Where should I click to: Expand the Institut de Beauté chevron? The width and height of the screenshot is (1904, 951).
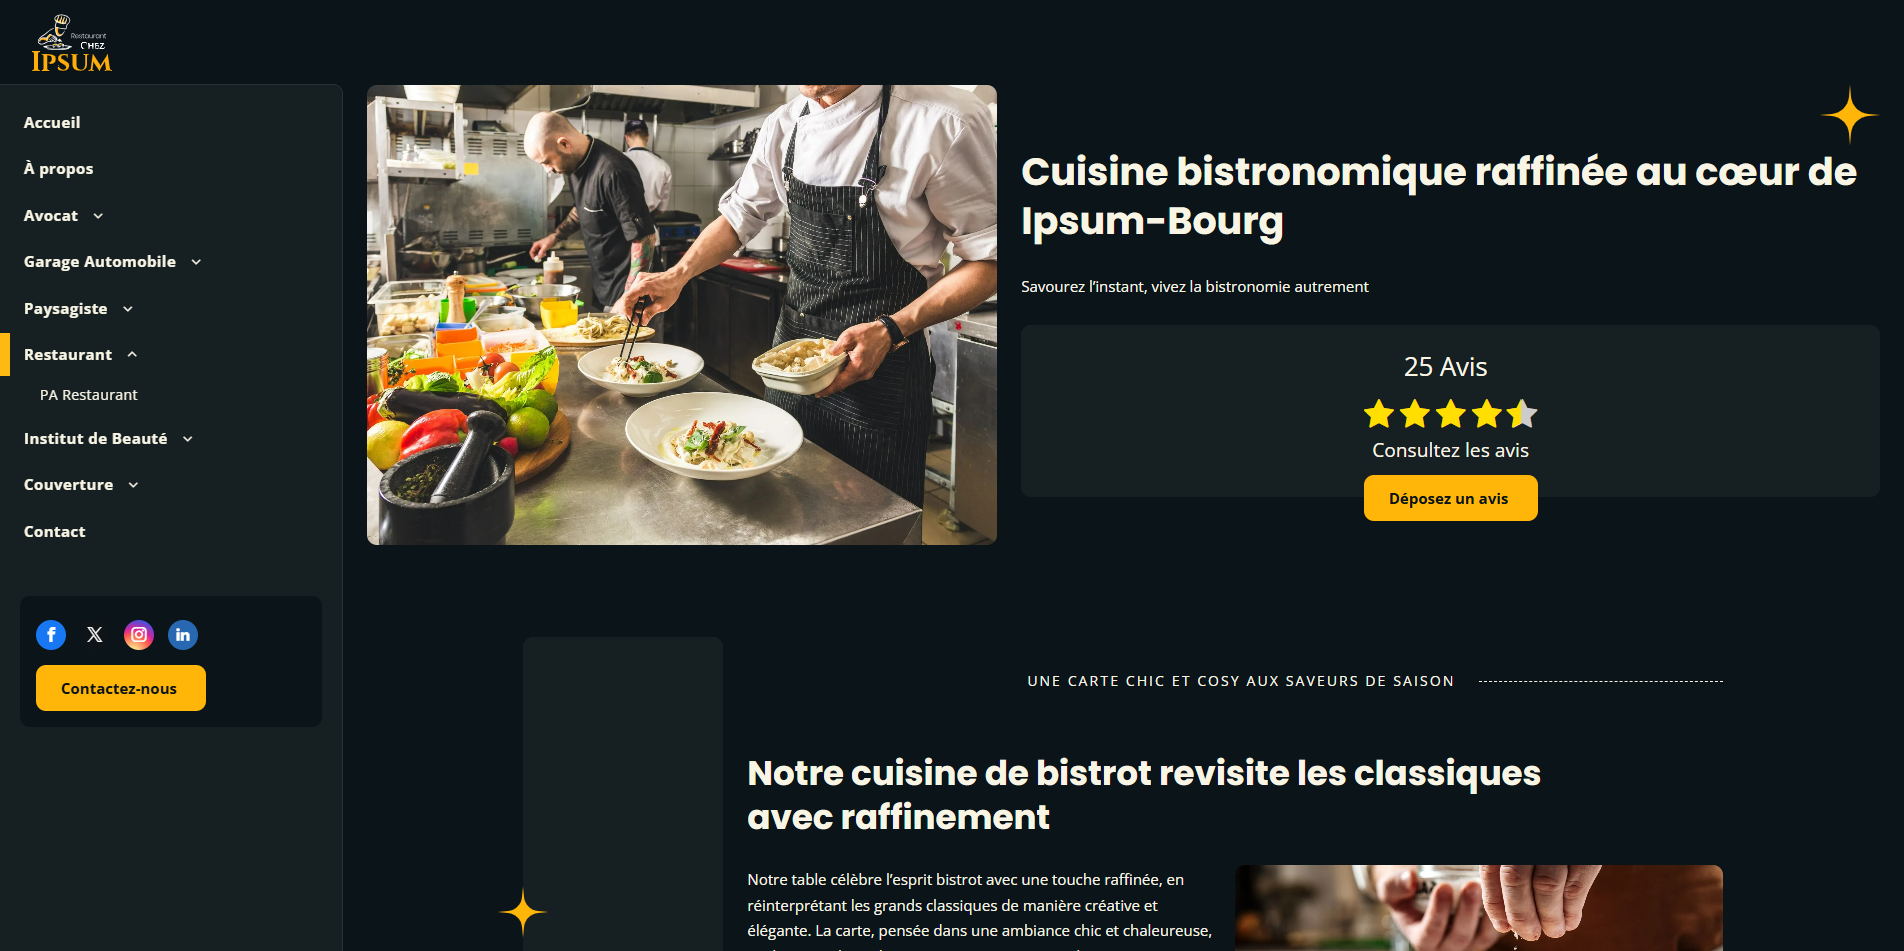[188, 439]
